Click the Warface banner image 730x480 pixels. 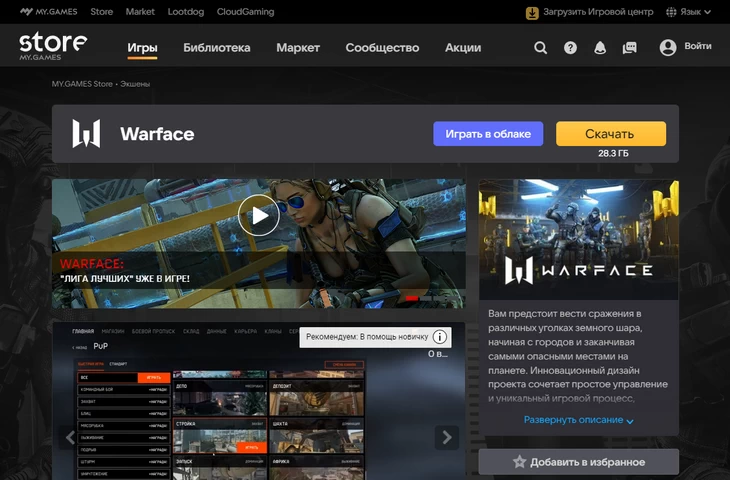coord(579,239)
